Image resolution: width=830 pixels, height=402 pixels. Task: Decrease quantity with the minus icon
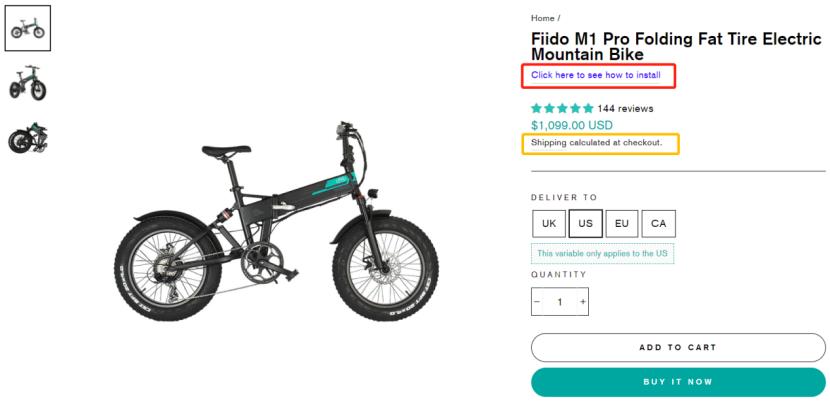[537, 301]
